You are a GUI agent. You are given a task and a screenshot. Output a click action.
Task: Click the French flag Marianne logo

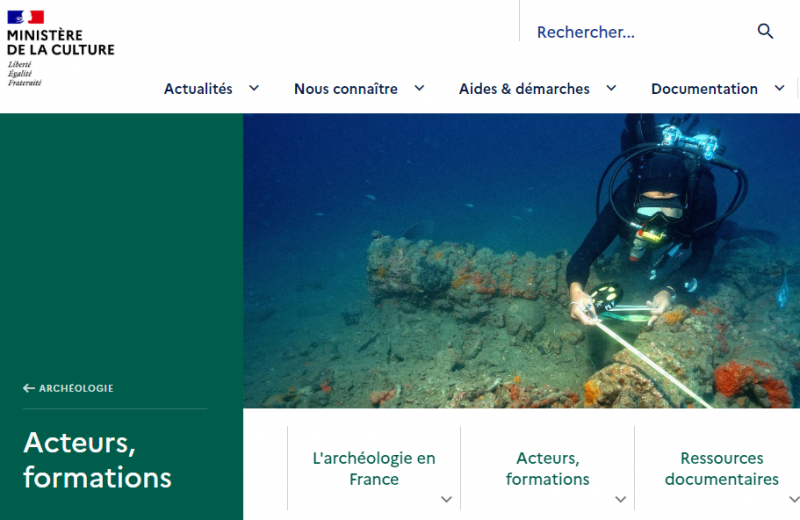[x=26, y=17]
